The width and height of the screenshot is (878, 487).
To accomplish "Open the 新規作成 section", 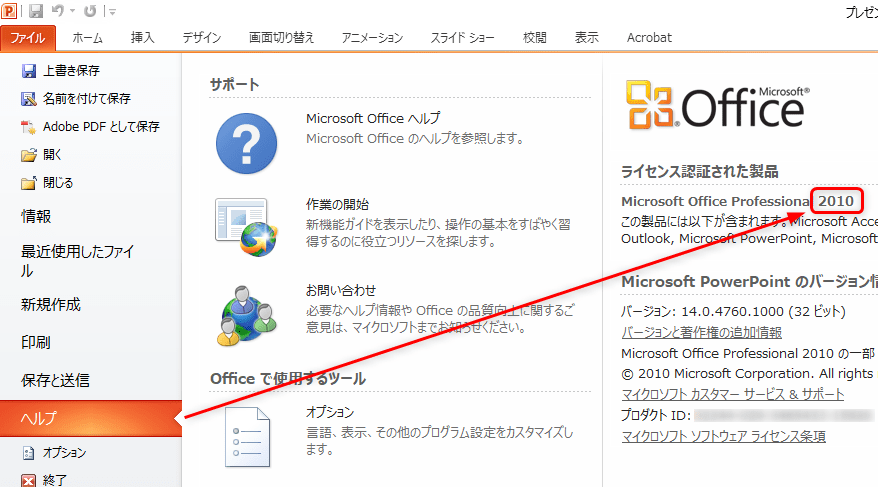I will (51, 305).
